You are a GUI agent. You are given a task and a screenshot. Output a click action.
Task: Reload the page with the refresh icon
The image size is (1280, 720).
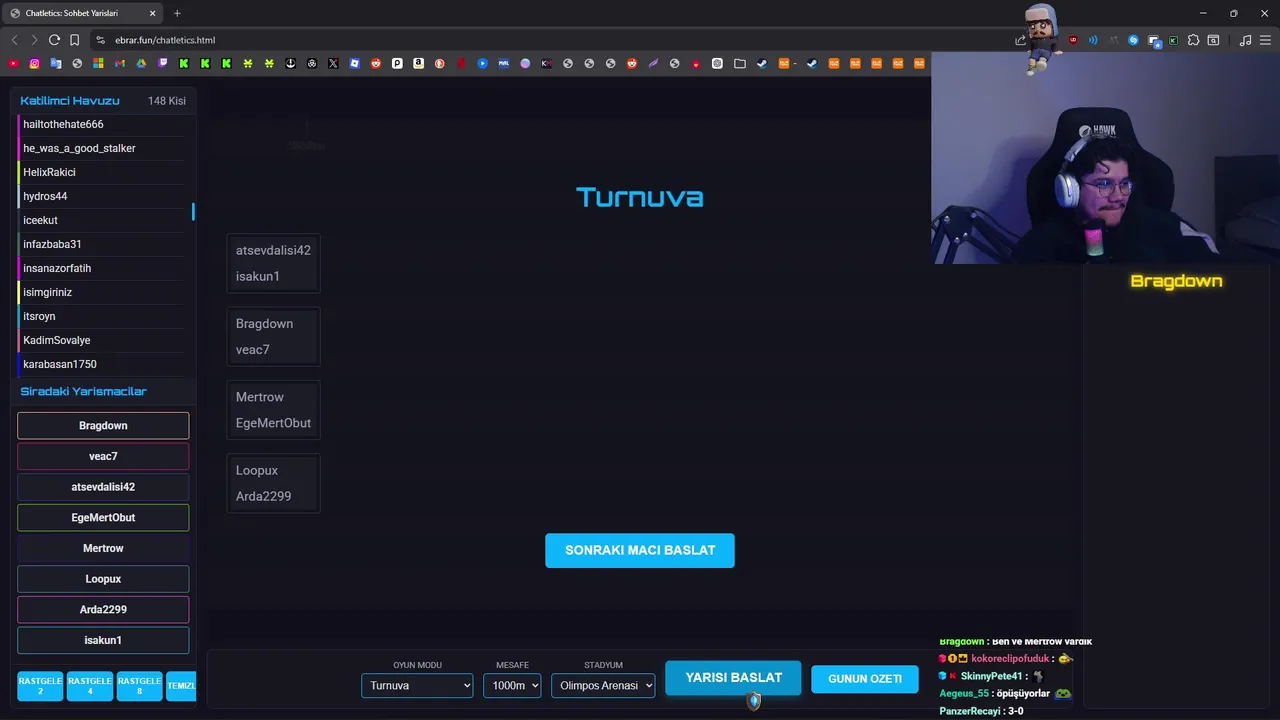[x=54, y=40]
